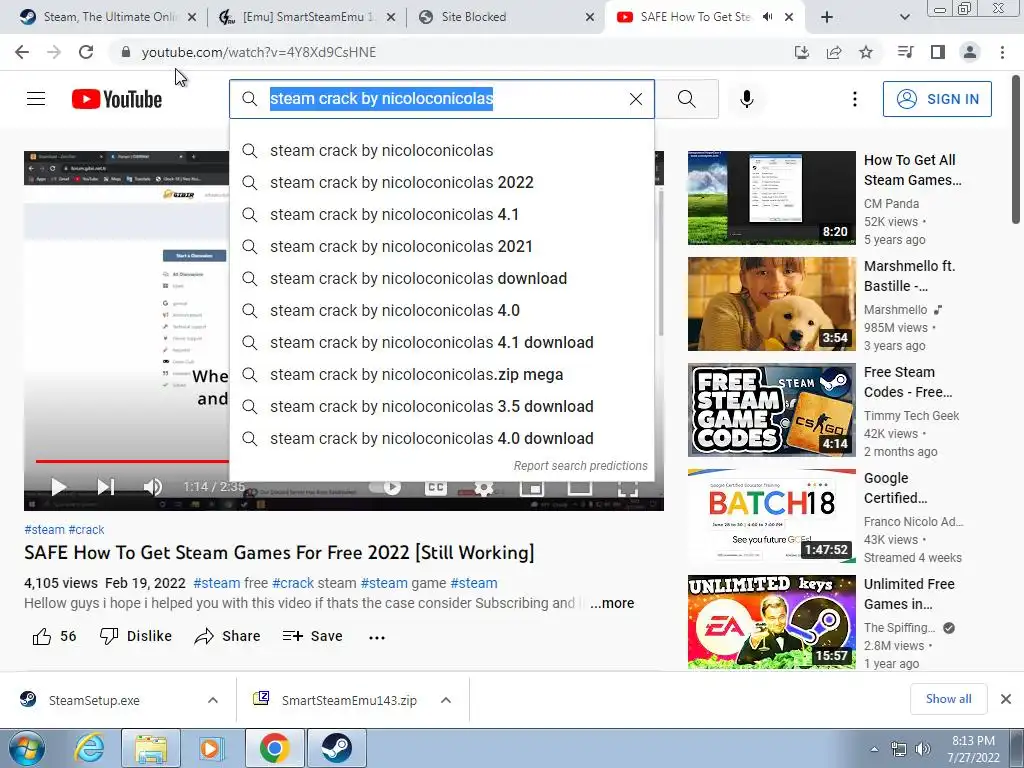The image size is (1024, 768).
Task: Go back with the browser back arrow
Action: (x=22, y=52)
